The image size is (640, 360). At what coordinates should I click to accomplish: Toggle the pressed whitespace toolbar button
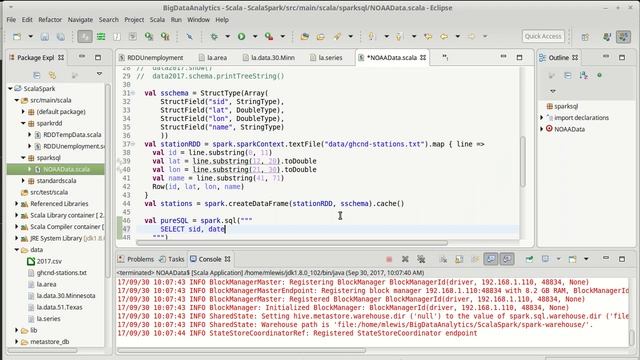pos(85,36)
